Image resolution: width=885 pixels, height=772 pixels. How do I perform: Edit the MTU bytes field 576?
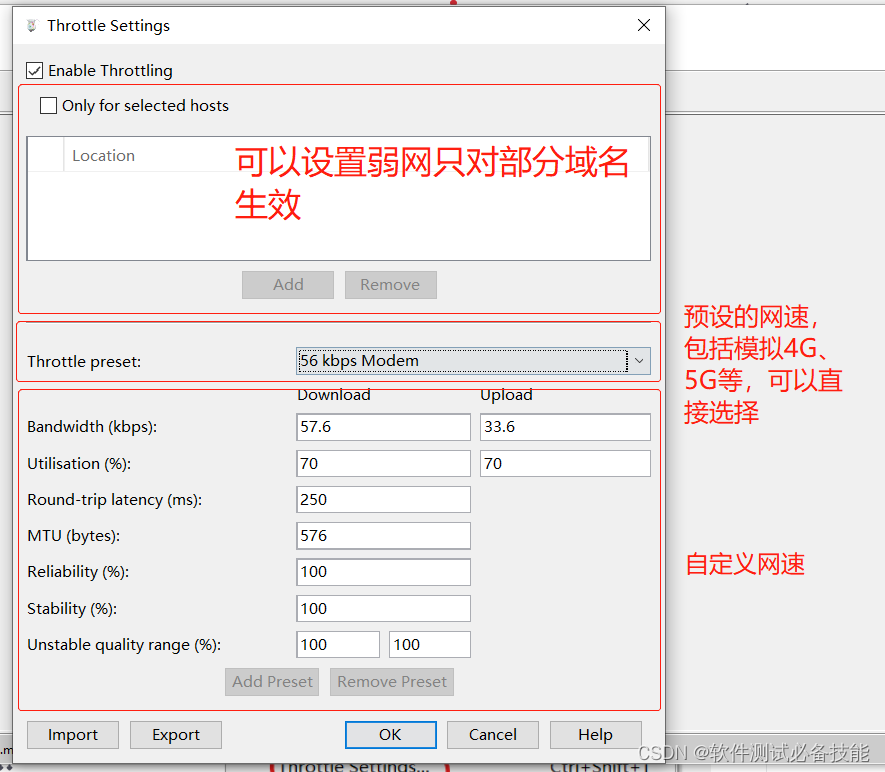point(383,536)
